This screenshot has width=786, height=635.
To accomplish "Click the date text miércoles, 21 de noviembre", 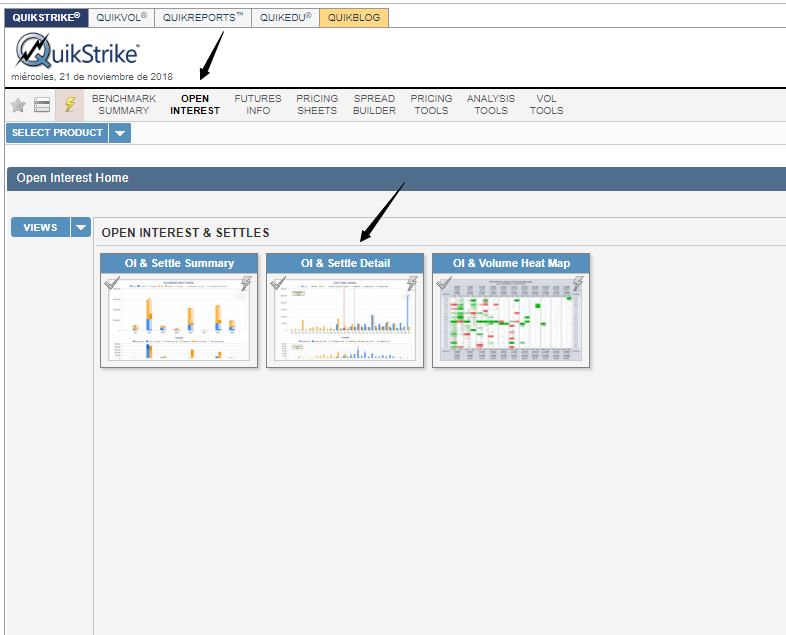I will click(92, 77).
